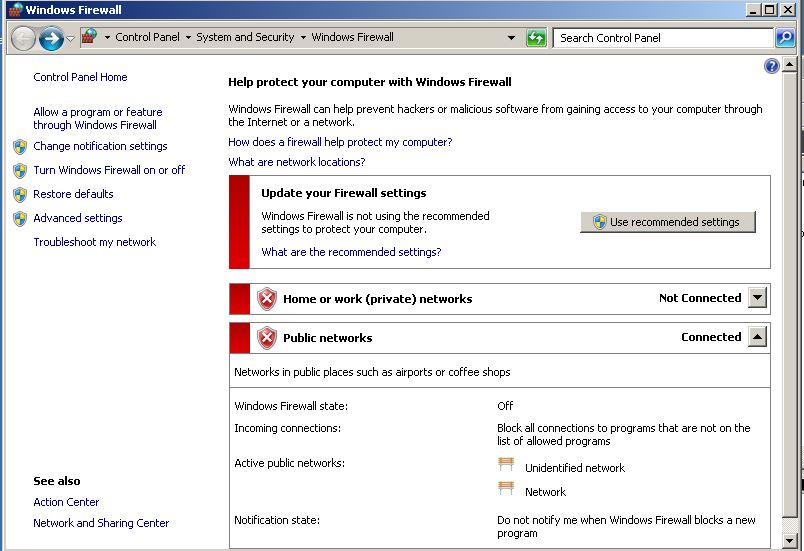
Task: Click red shield icon for Home or work networks
Action: 267,299
